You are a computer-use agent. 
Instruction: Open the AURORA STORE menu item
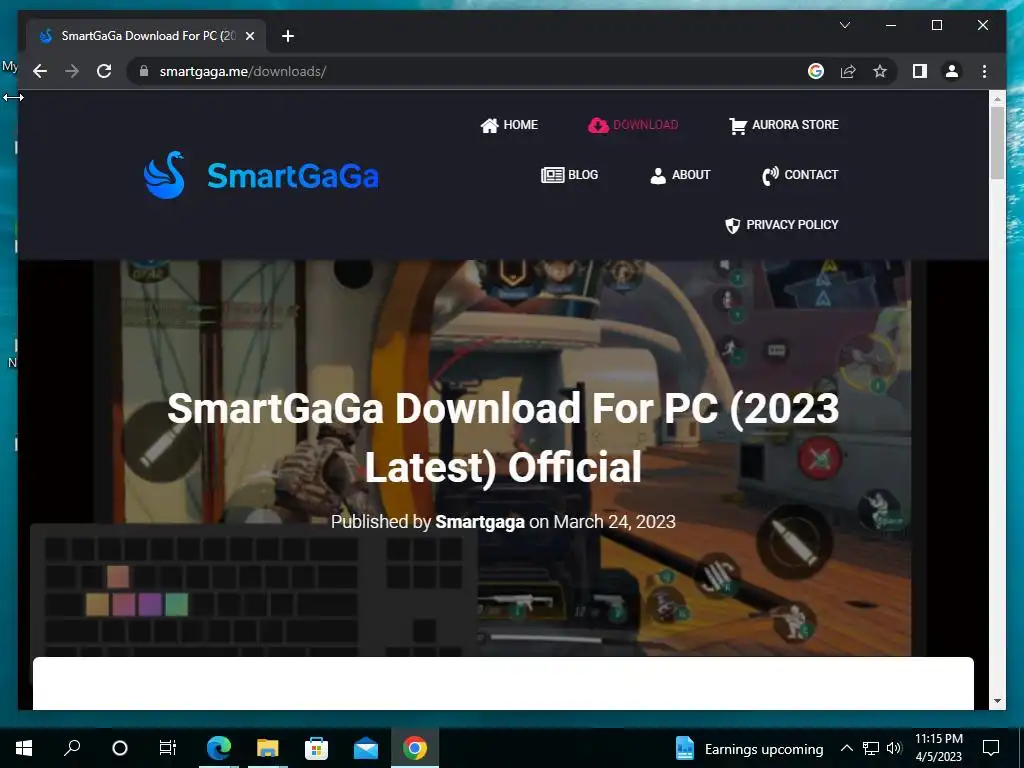(784, 125)
